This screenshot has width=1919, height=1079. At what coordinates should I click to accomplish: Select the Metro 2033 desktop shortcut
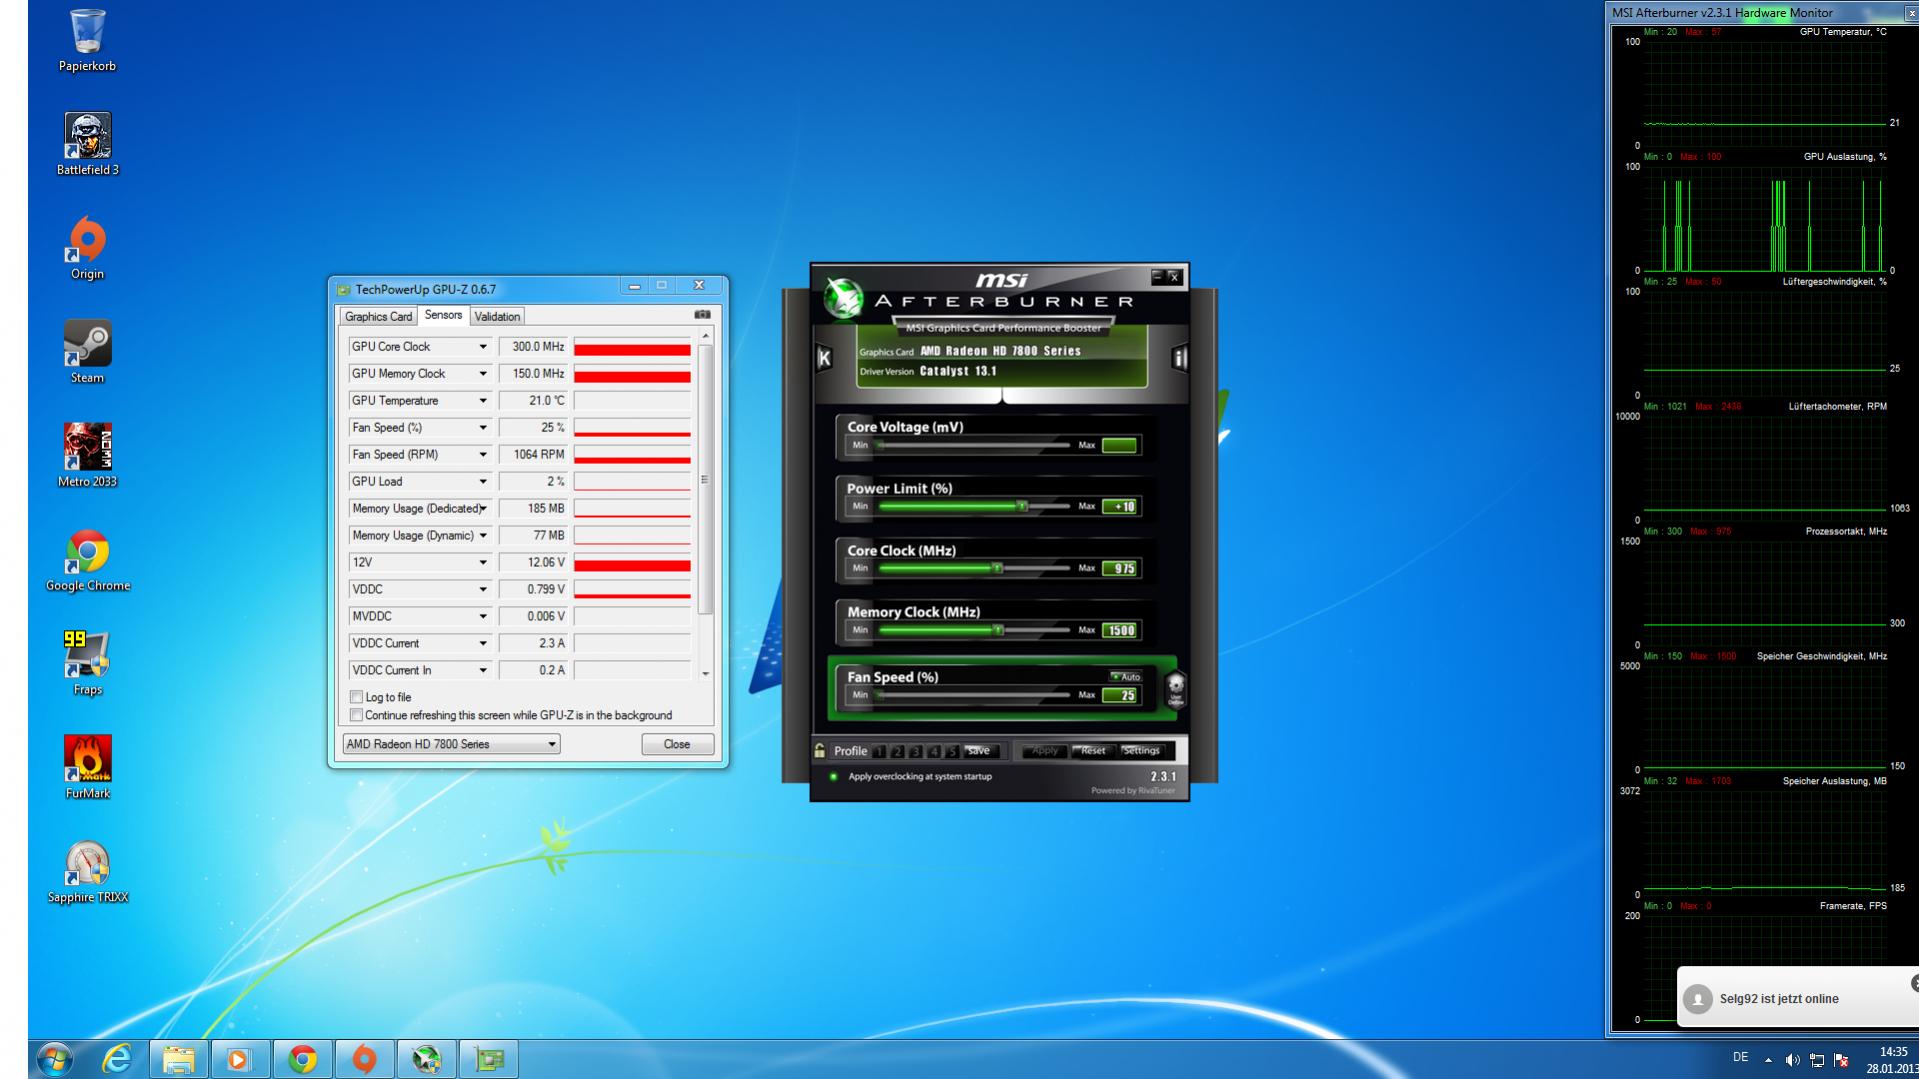pyautogui.click(x=87, y=456)
